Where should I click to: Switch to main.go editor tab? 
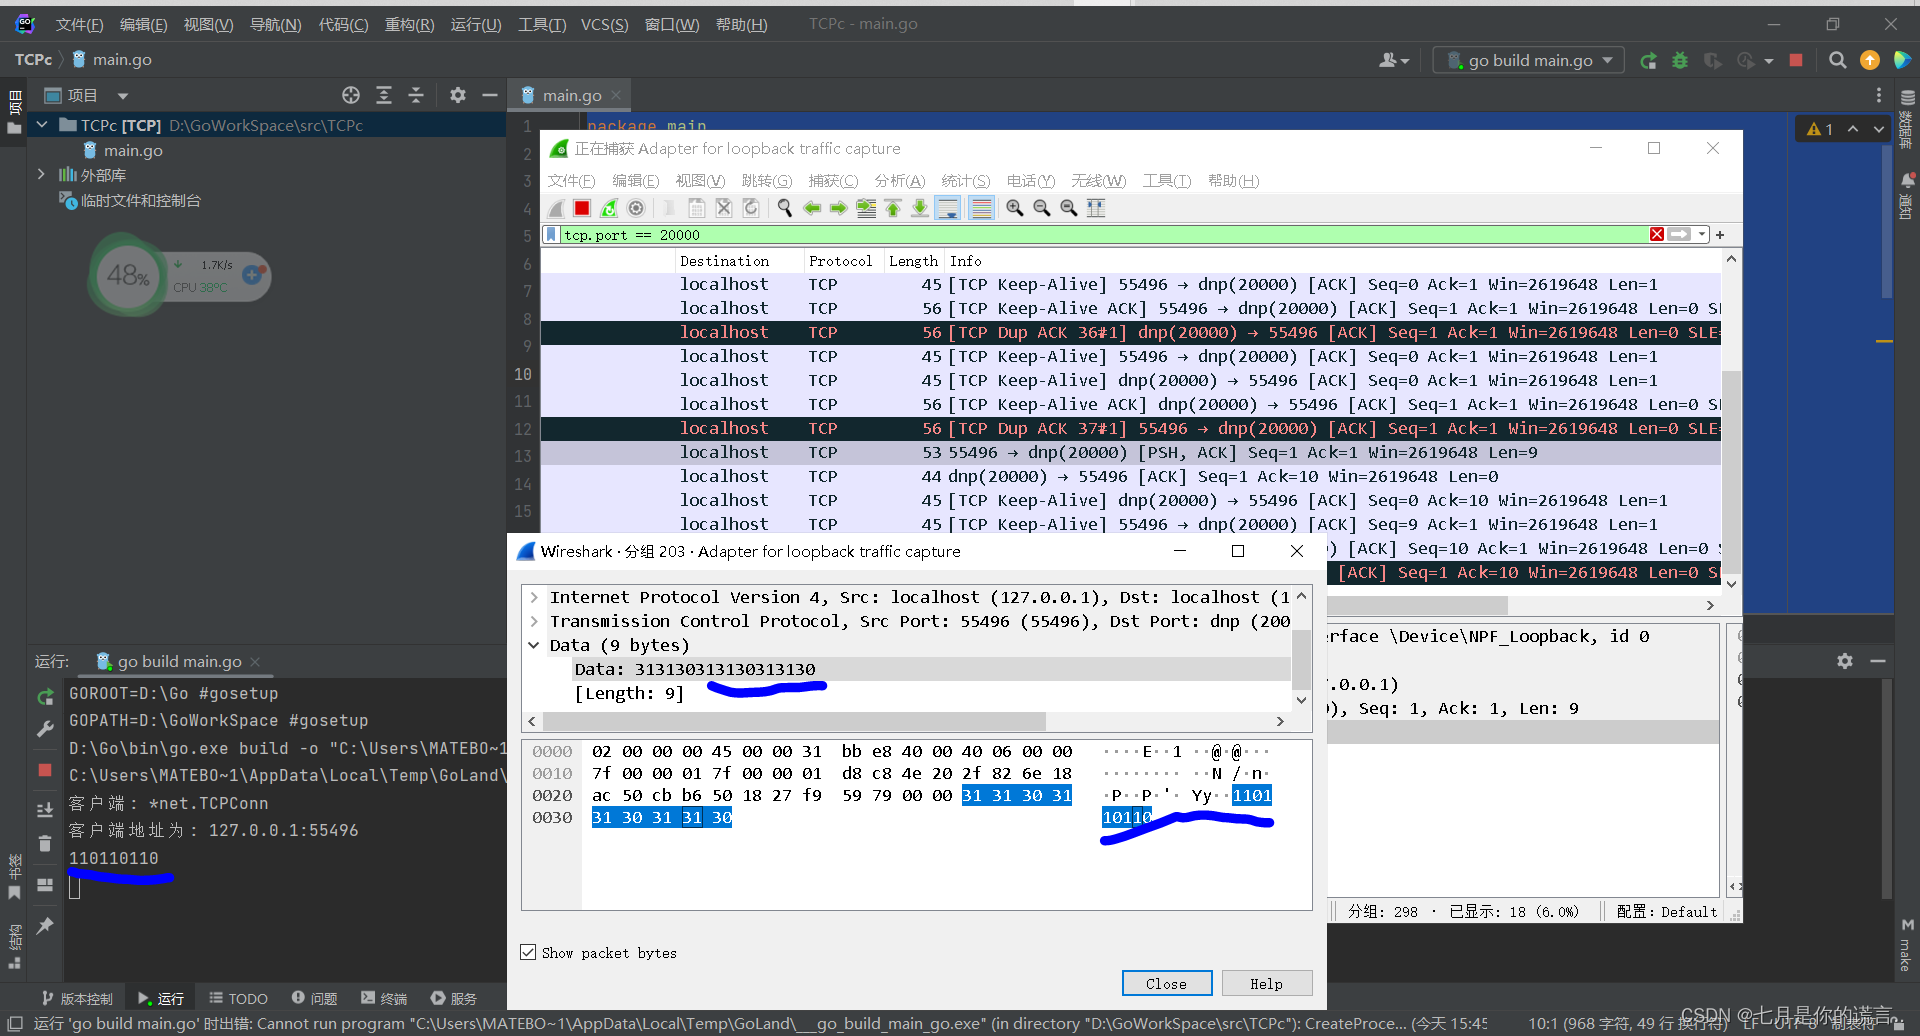(571, 95)
